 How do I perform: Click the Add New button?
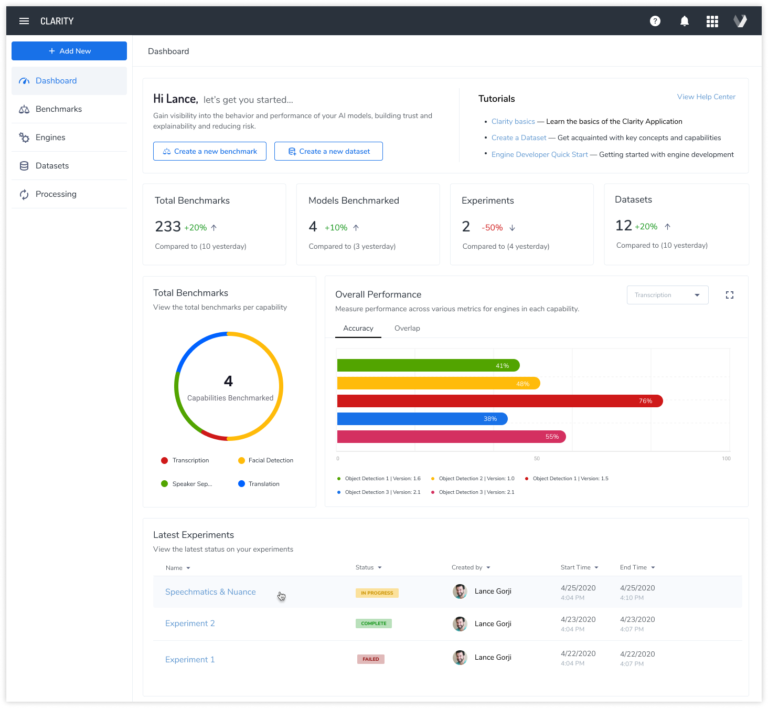pyautogui.click(x=69, y=51)
